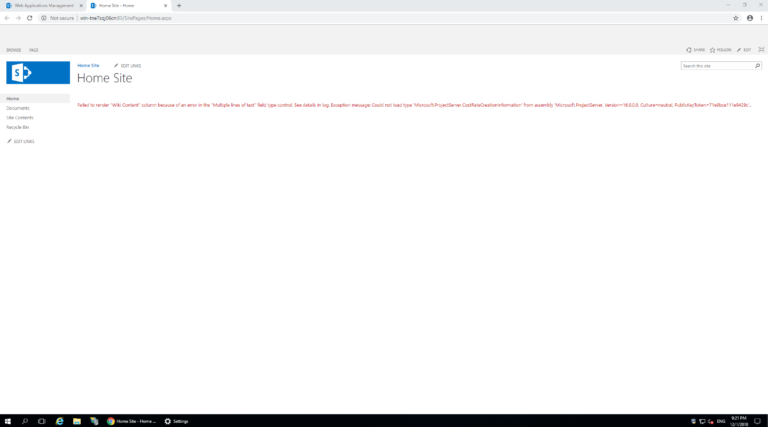Click the ENG language indicator
The image size is (768, 427).
tap(721, 421)
